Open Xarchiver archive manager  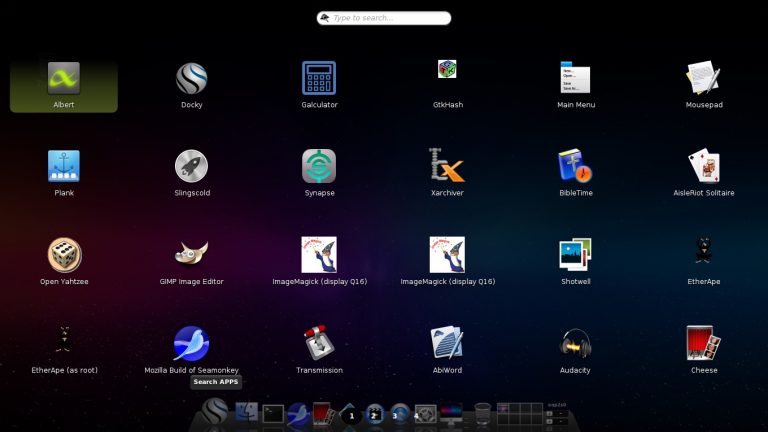click(x=447, y=167)
